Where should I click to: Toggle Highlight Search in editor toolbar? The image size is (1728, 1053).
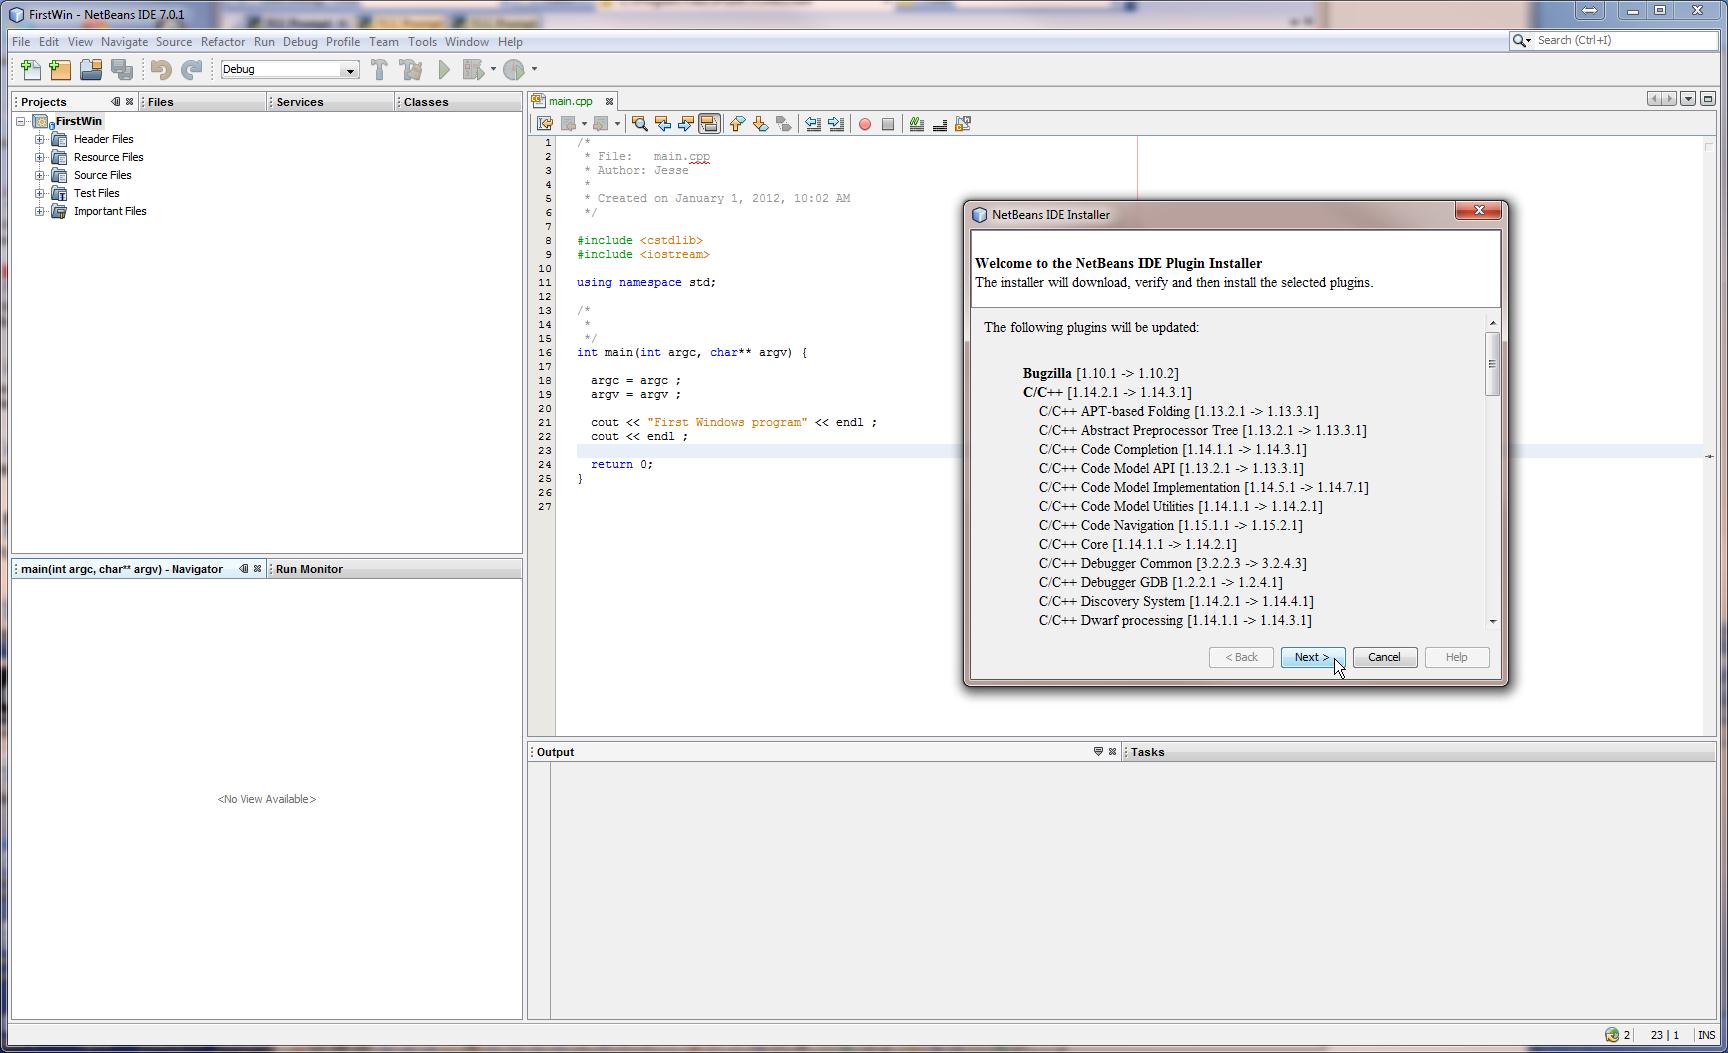[x=709, y=124]
